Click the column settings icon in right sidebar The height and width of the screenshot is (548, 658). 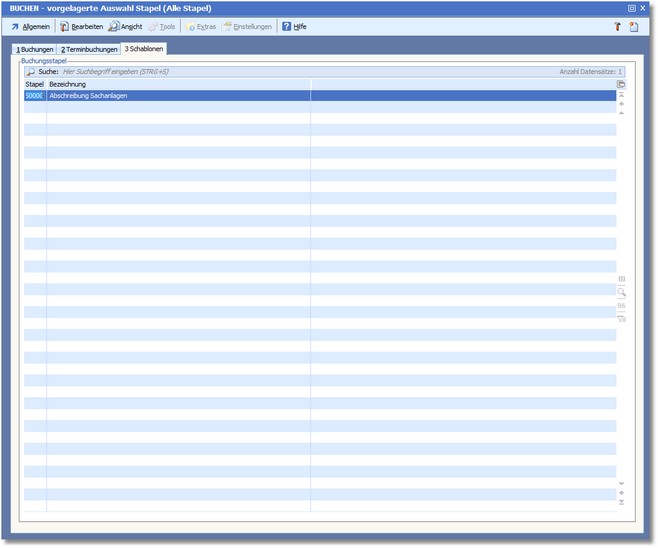pyautogui.click(x=621, y=279)
